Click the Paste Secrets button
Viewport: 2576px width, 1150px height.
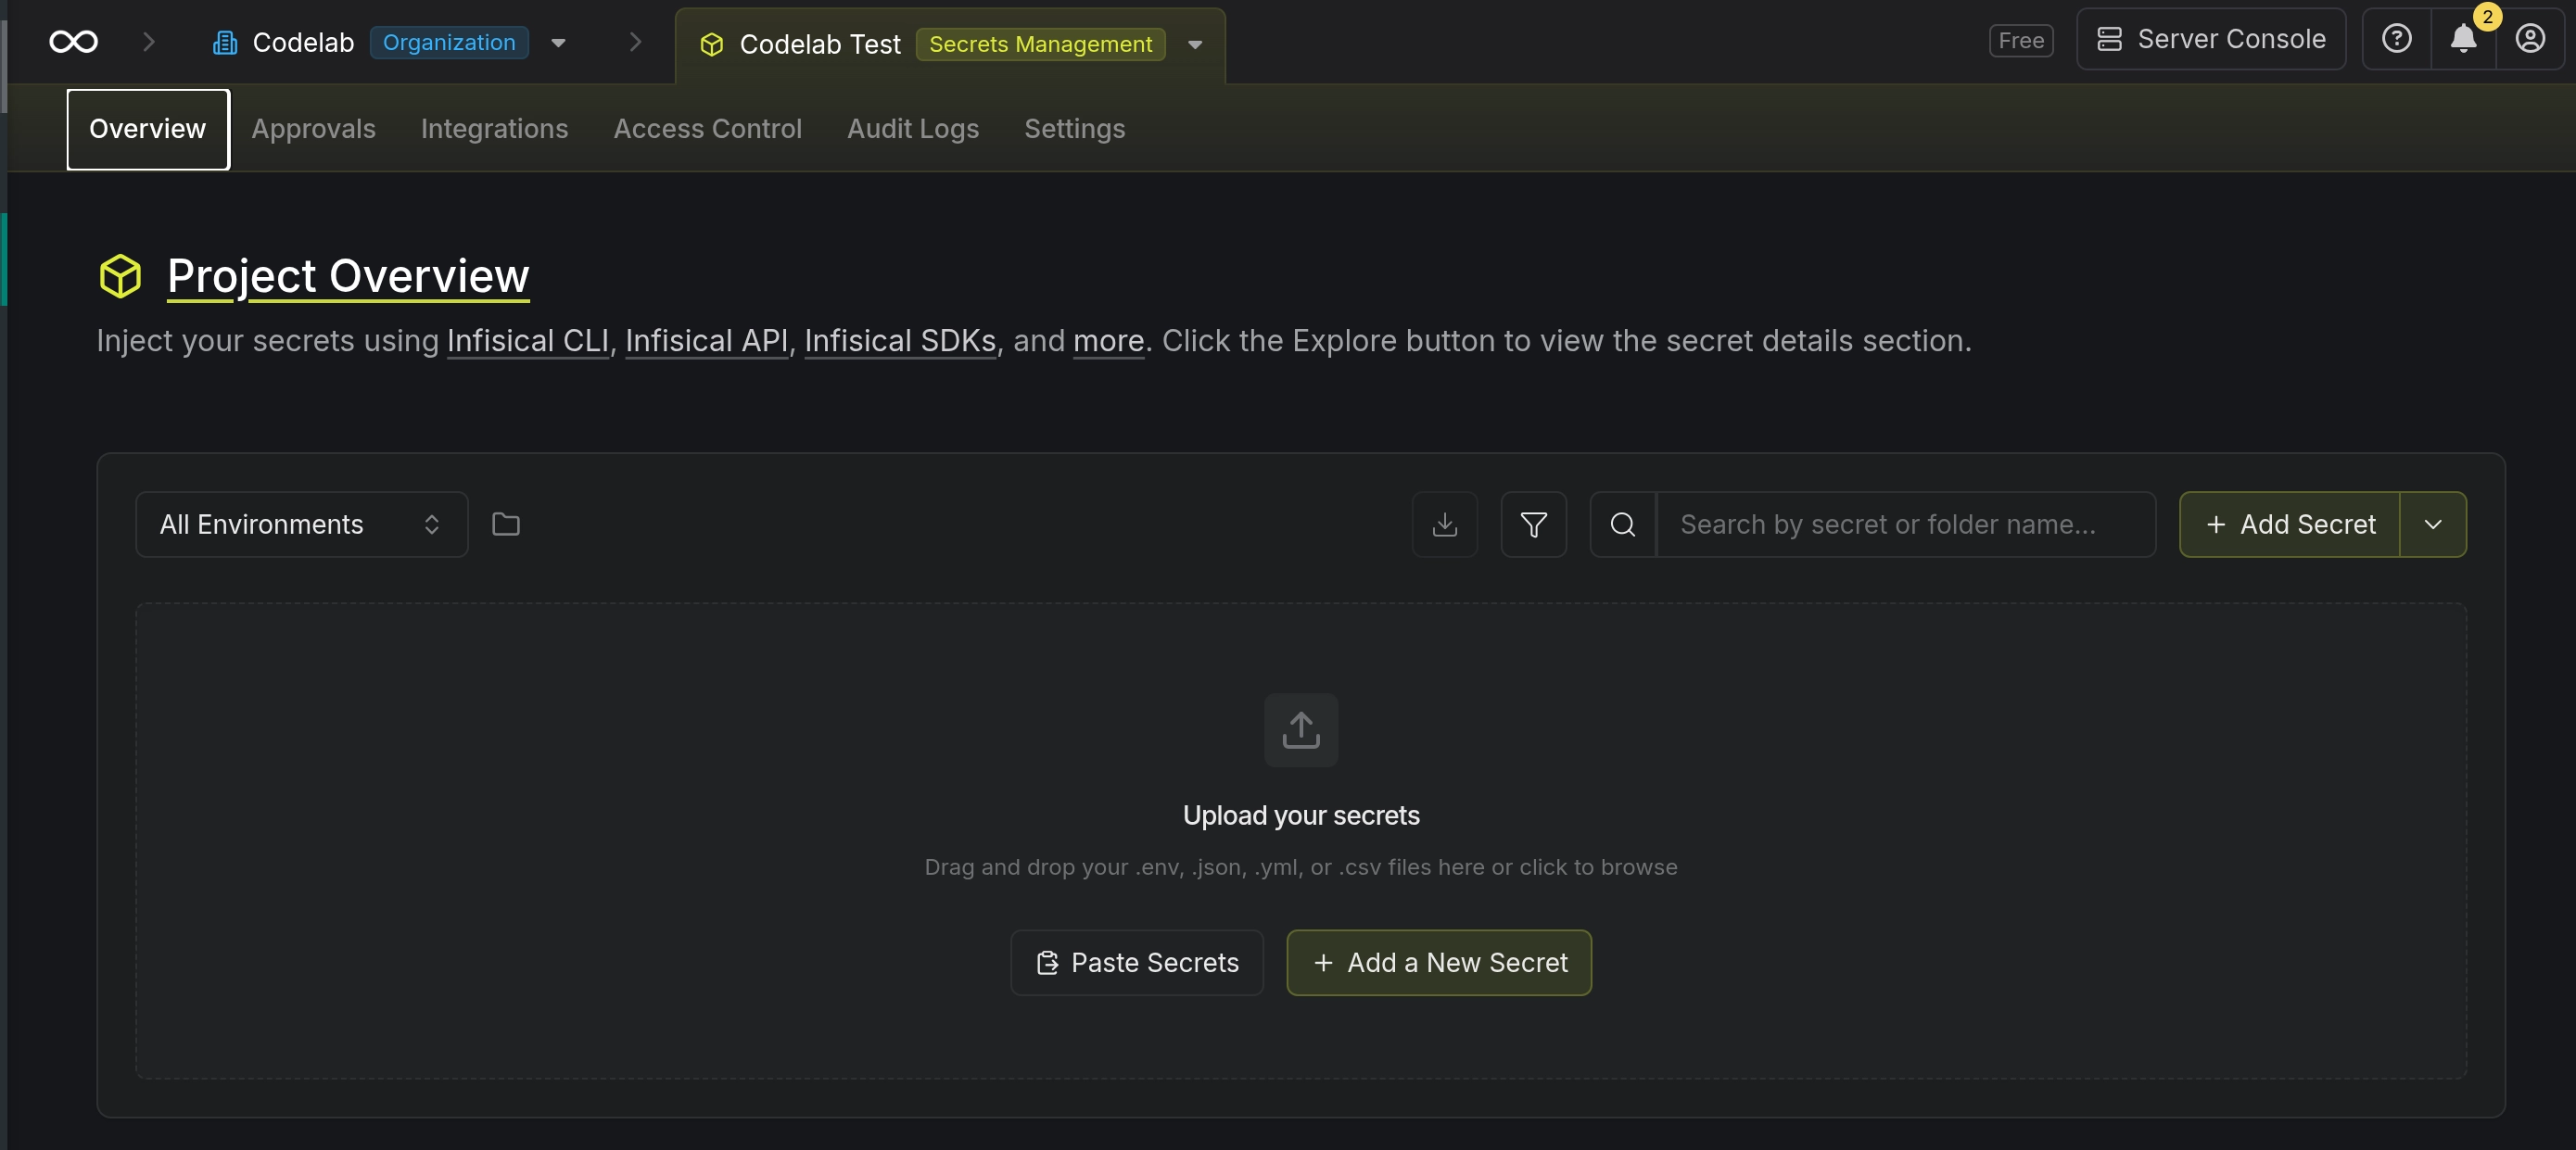point(1137,963)
